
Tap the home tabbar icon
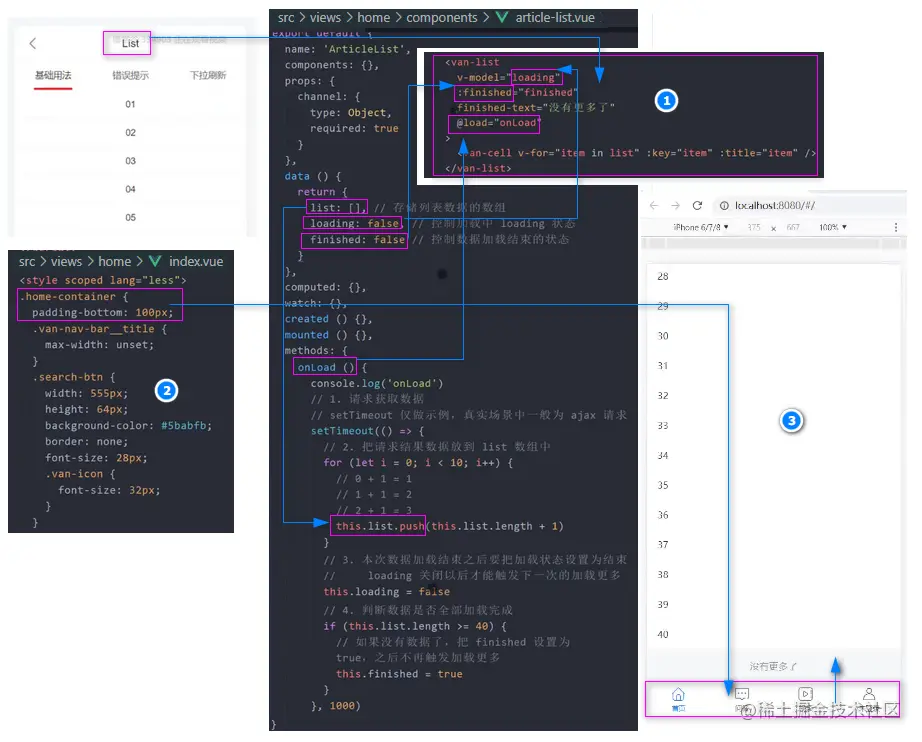click(678, 697)
